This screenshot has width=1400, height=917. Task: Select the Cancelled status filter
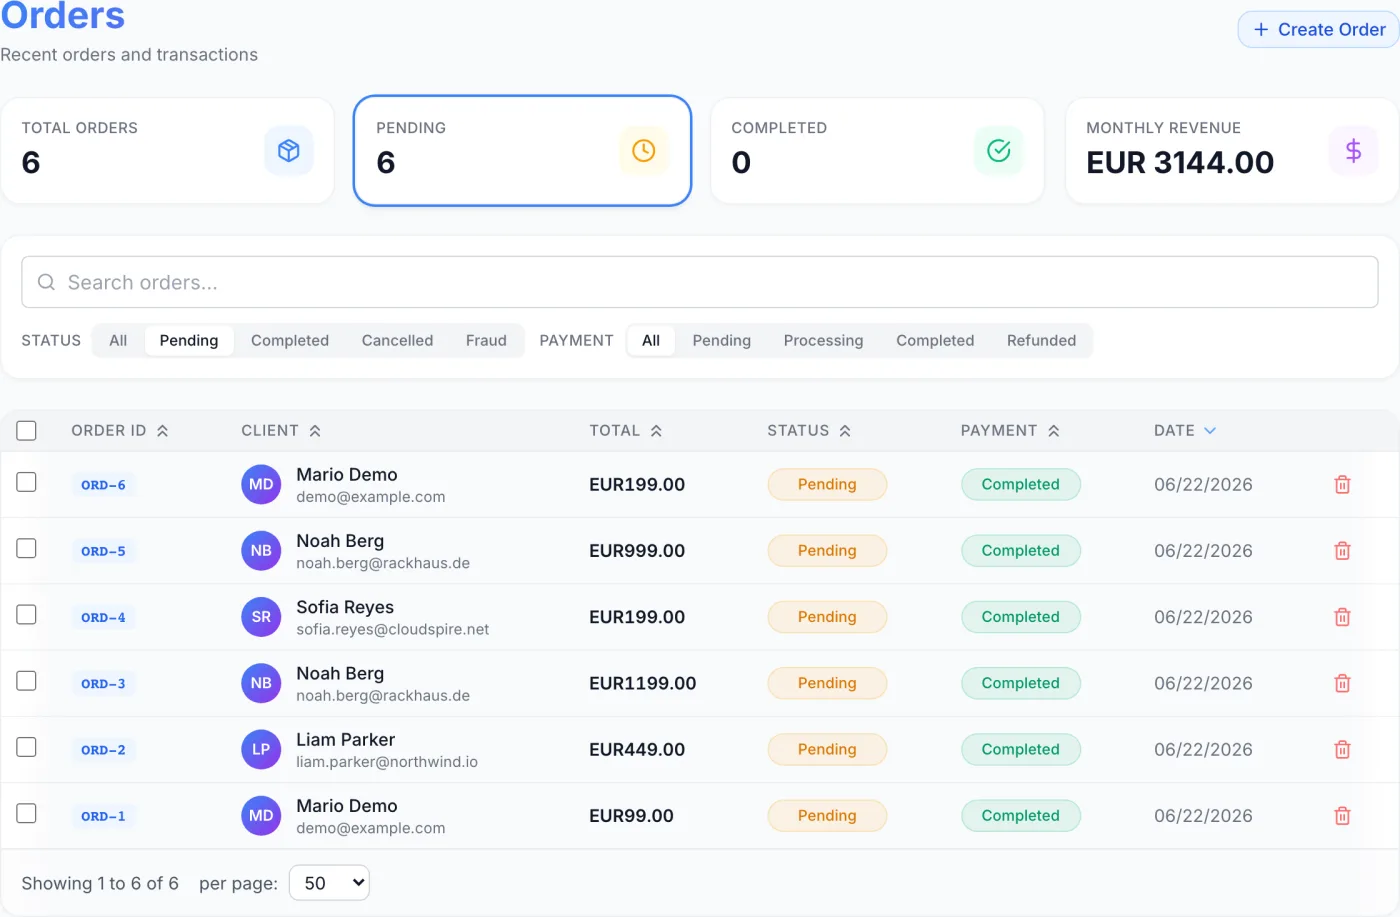tap(397, 341)
